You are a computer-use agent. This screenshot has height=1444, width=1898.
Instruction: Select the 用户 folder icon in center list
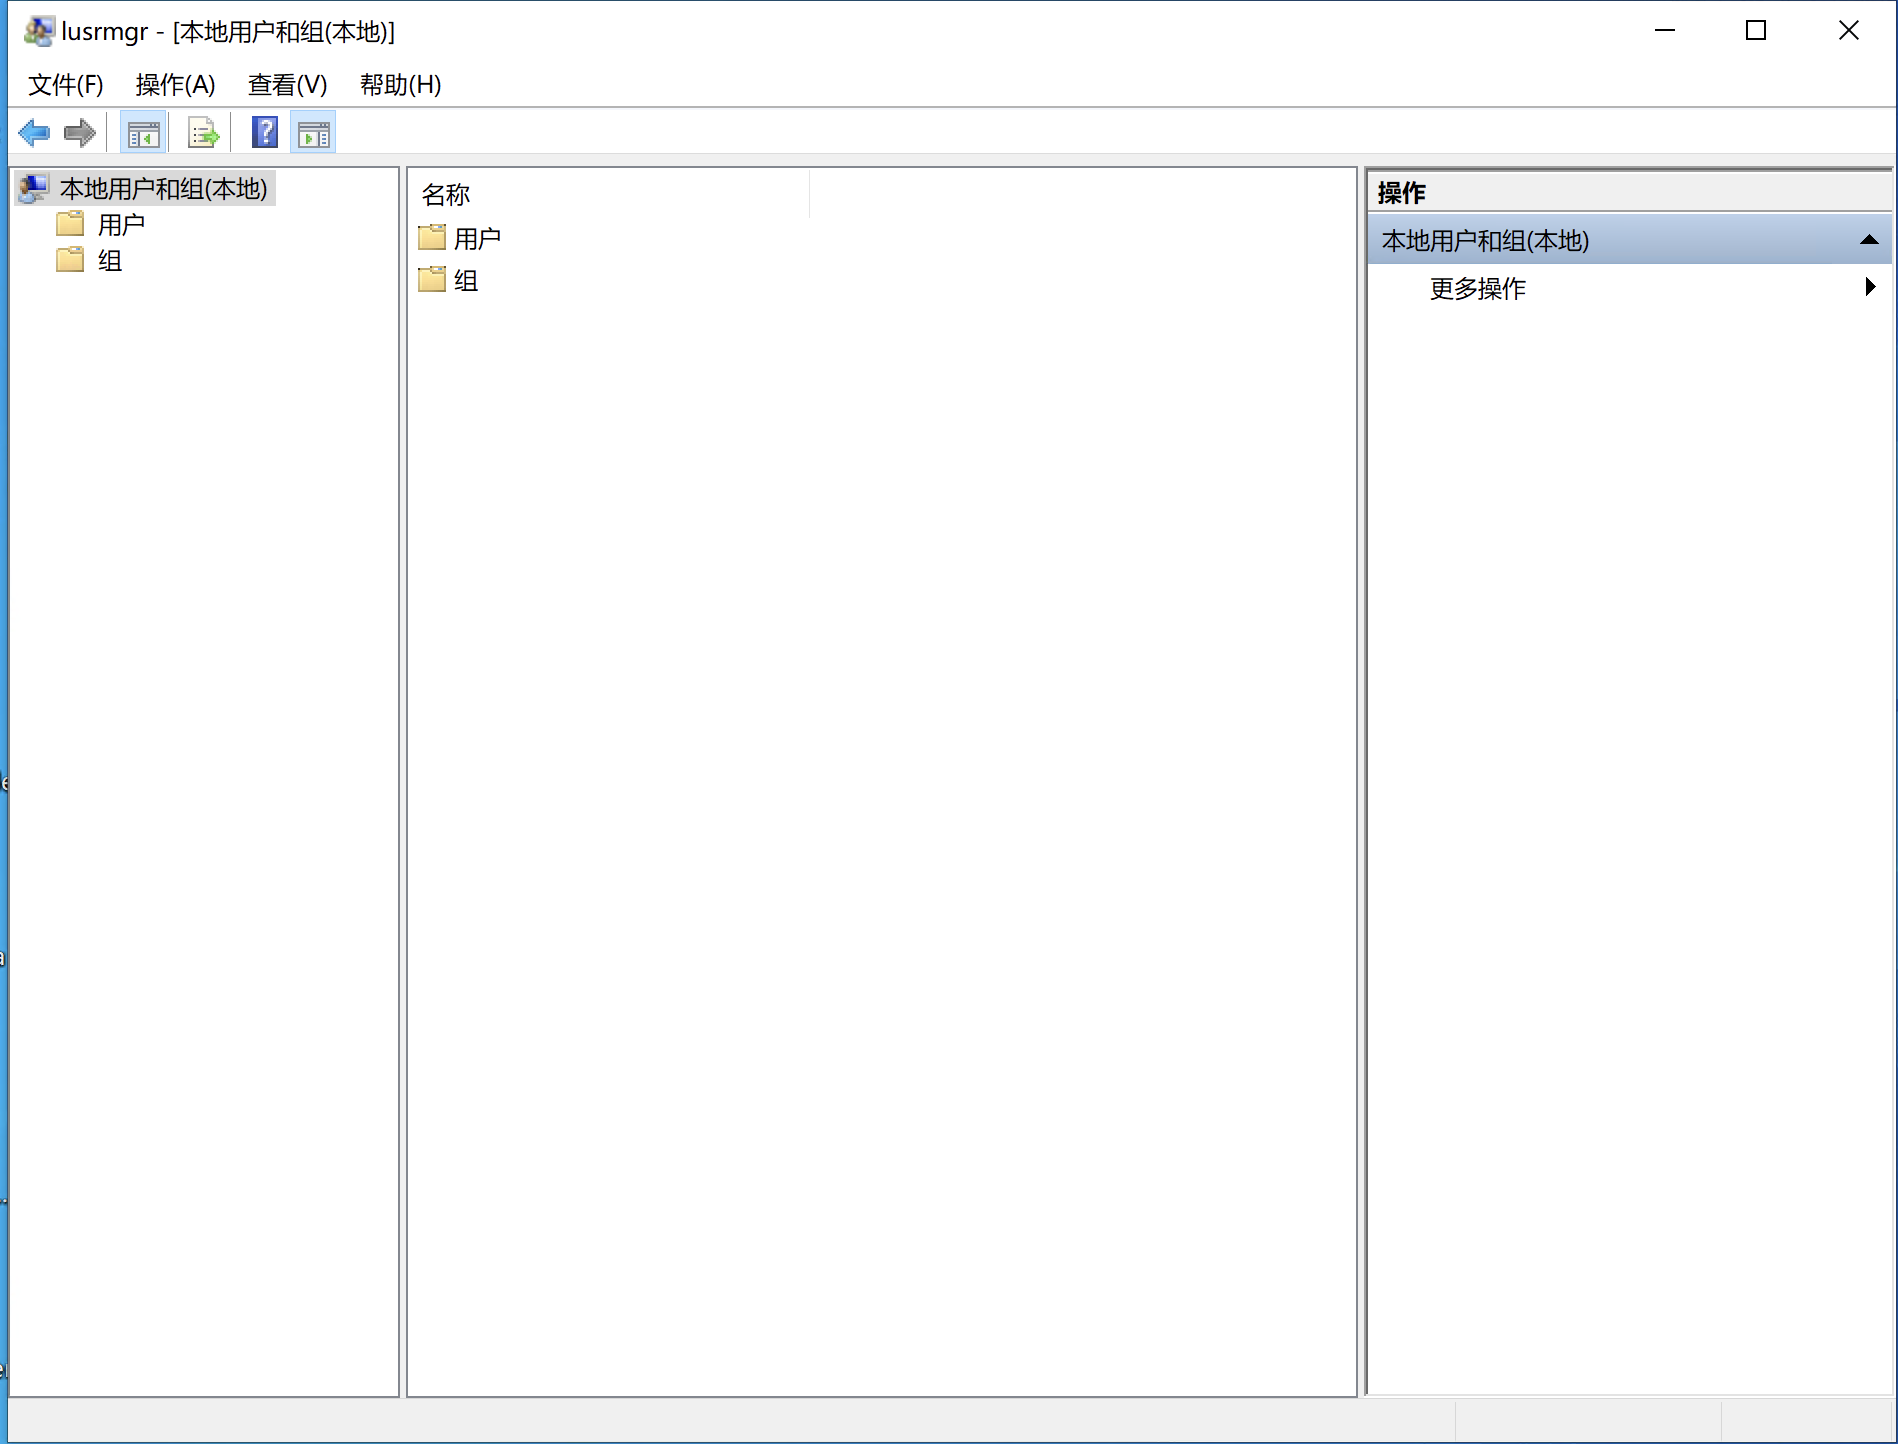(432, 238)
